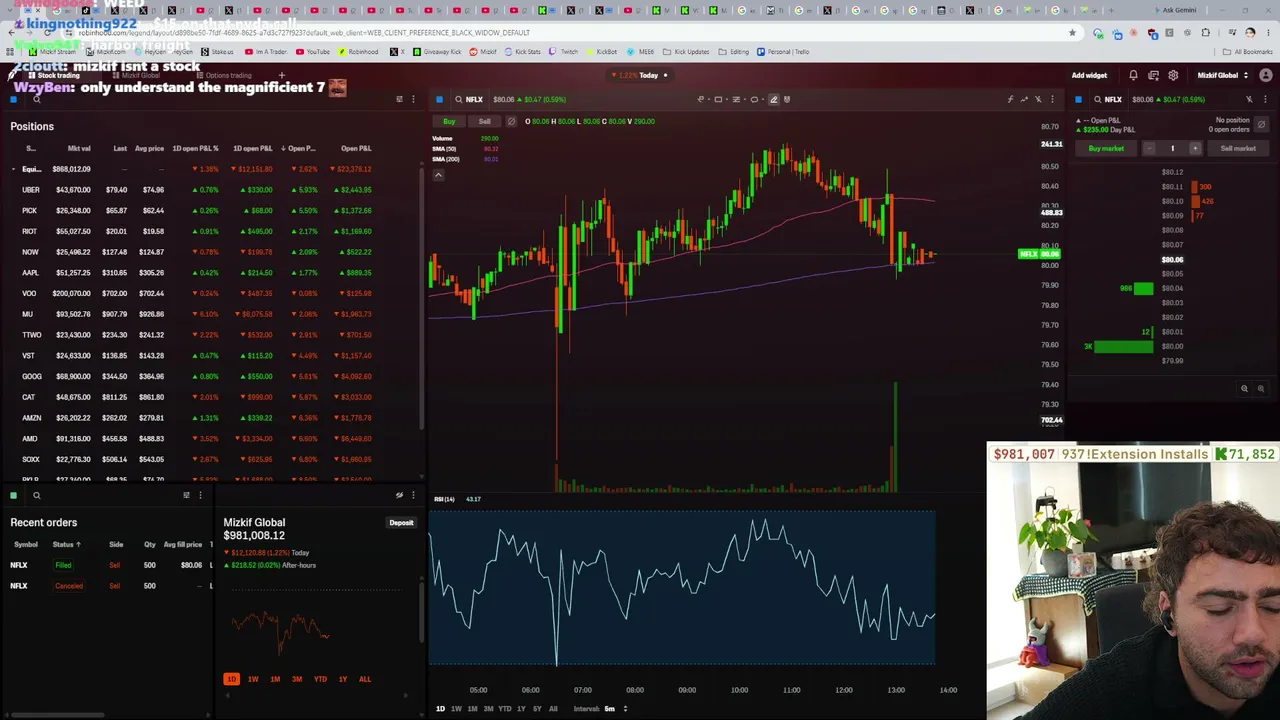Open the chart line tool dropdown
The width and height of the screenshot is (1280, 720).
coord(703,99)
